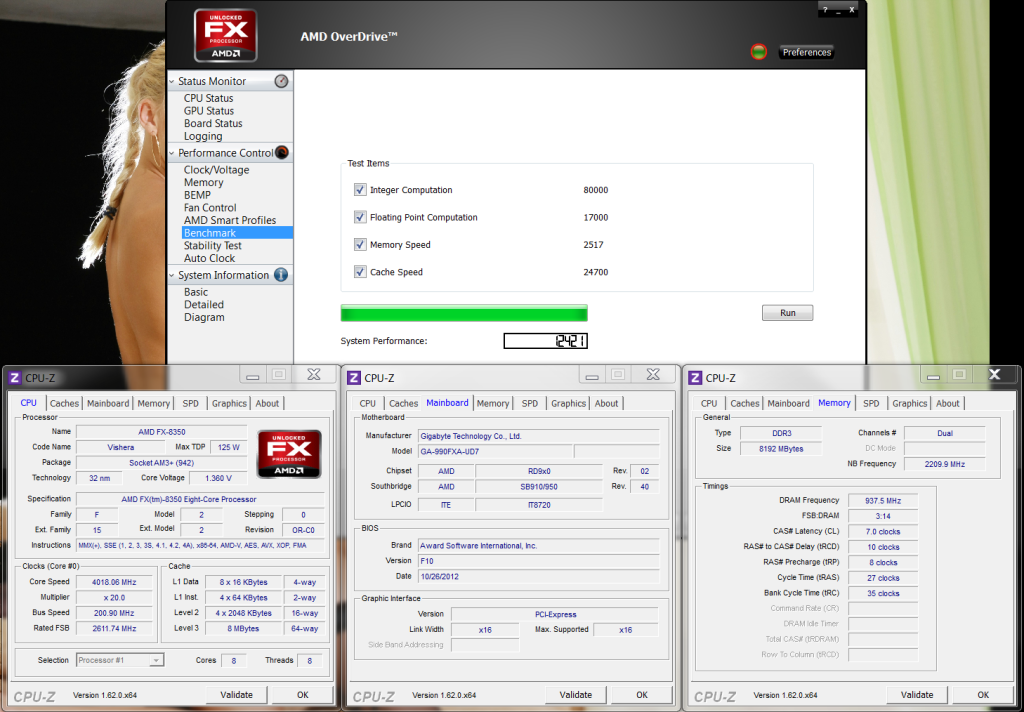This screenshot has height=712, width=1024.
Task: Collapse the Performance Control section
Action: pyautogui.click(x=172, y=153)
